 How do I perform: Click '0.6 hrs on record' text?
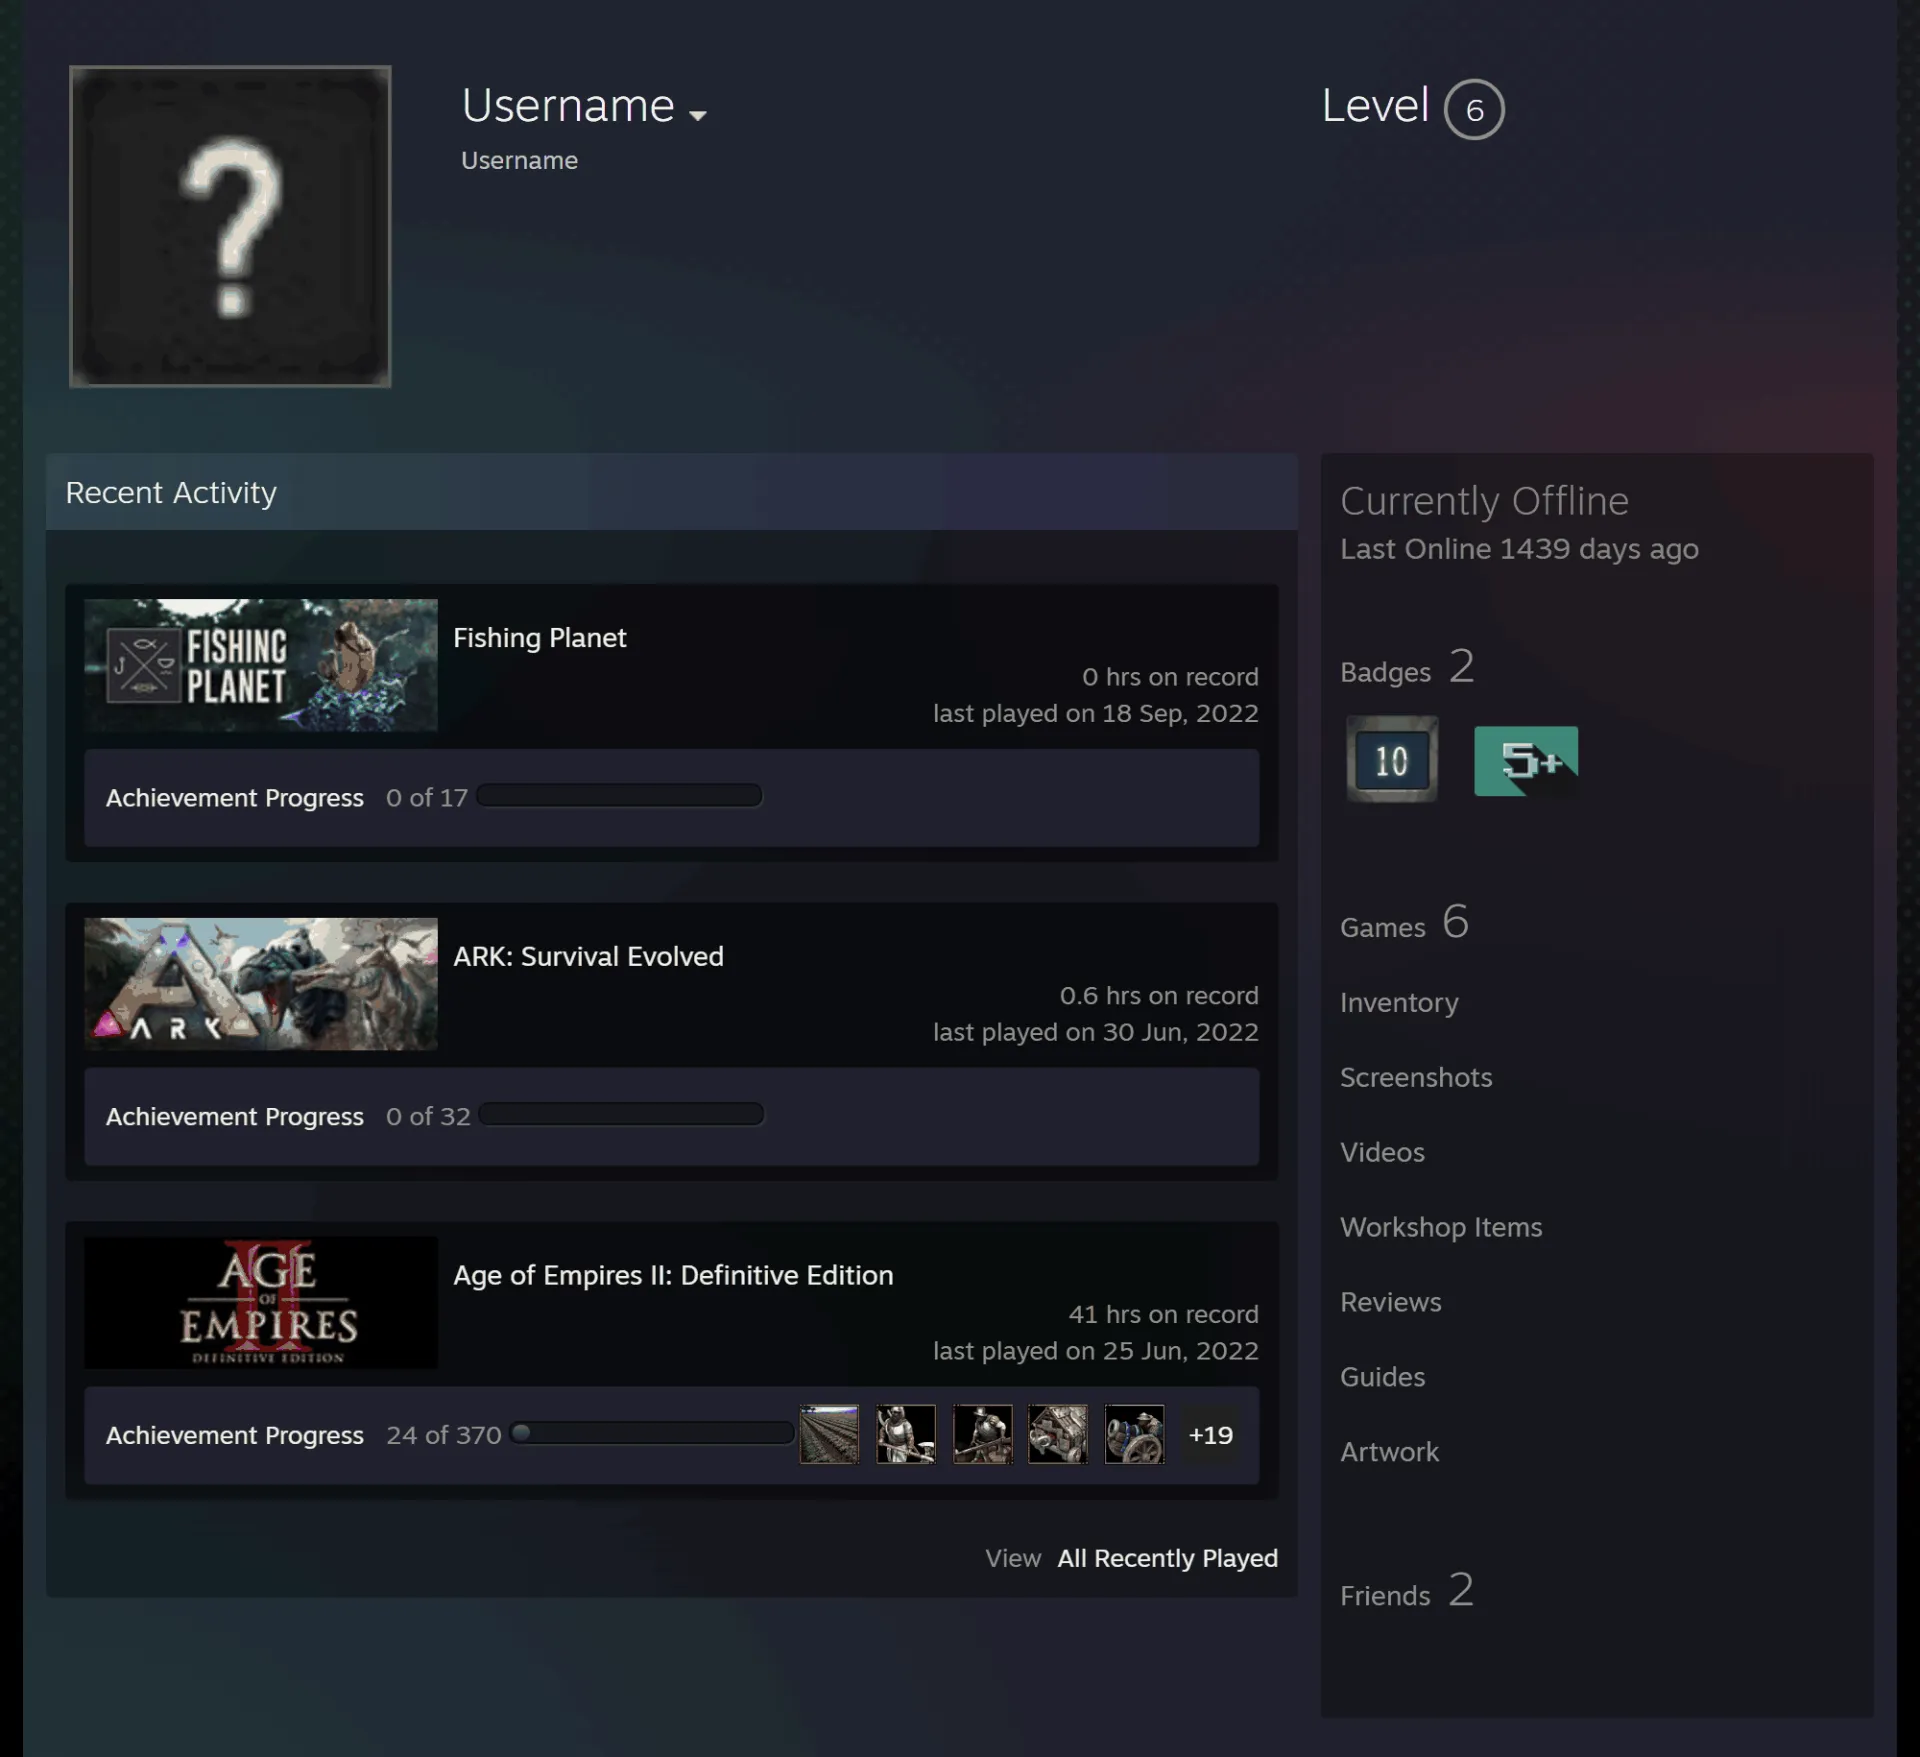1159,996
